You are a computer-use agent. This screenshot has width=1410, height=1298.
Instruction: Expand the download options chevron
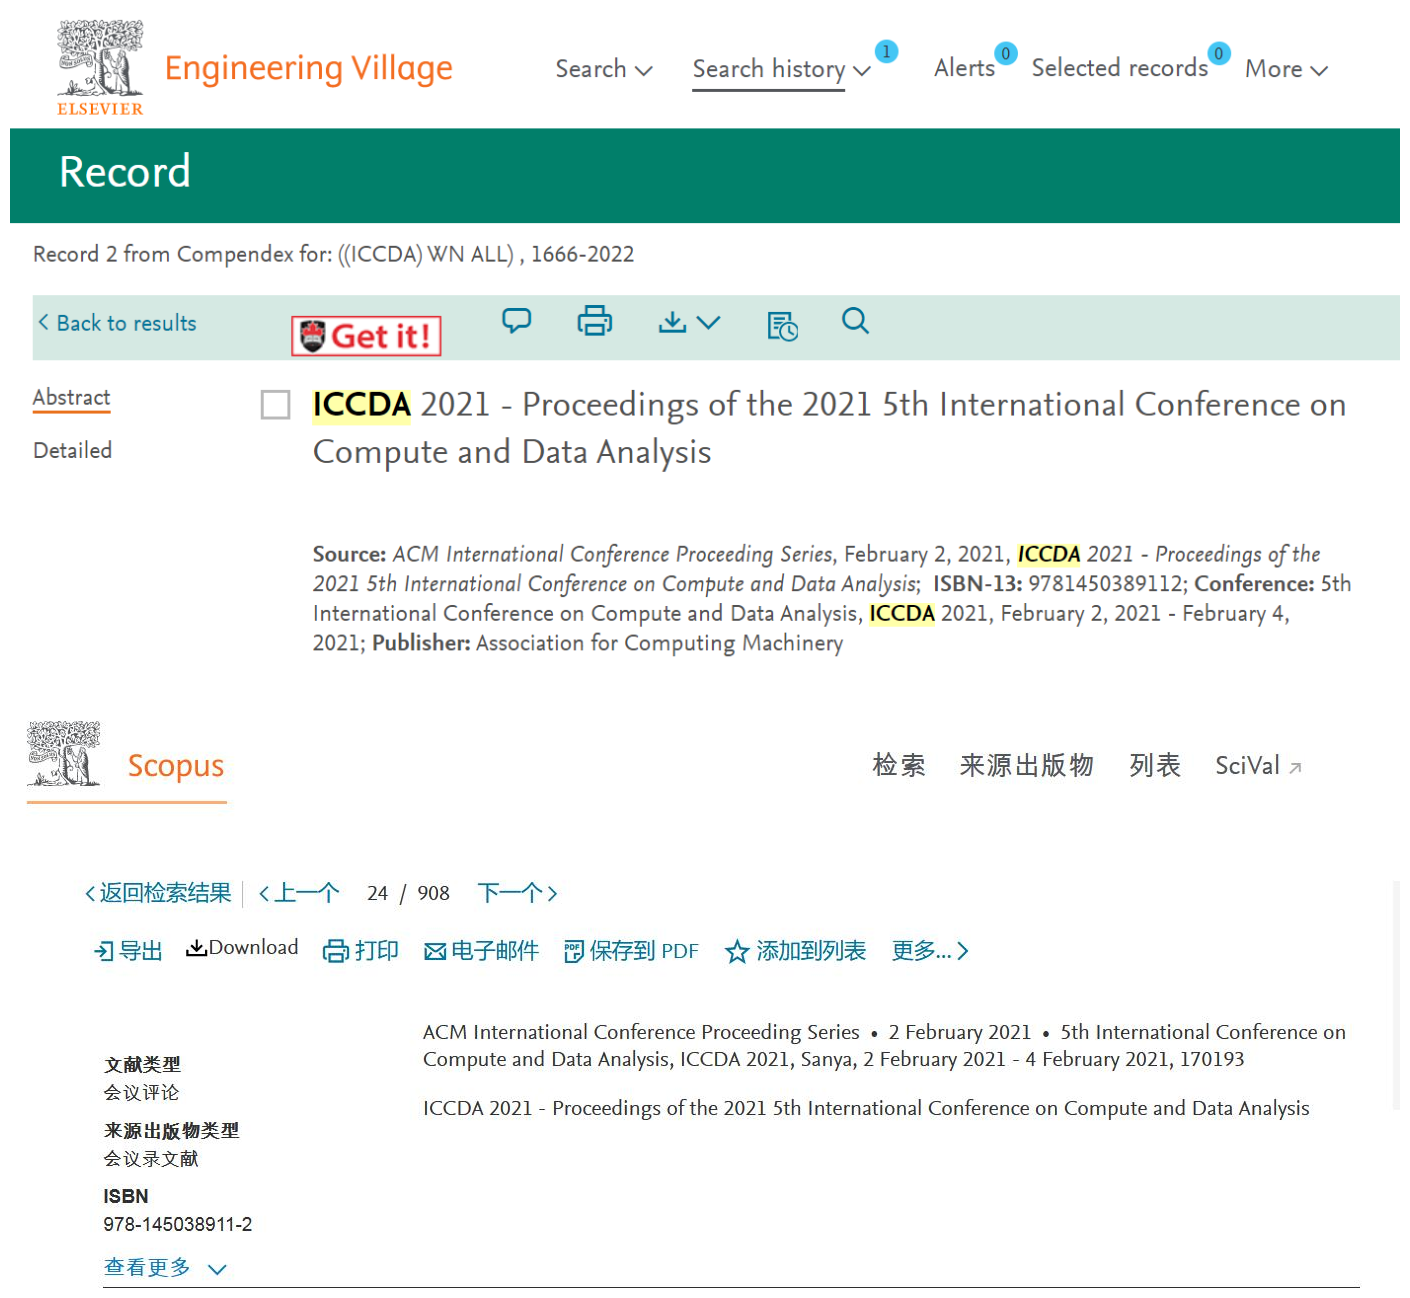coord(708,323)
